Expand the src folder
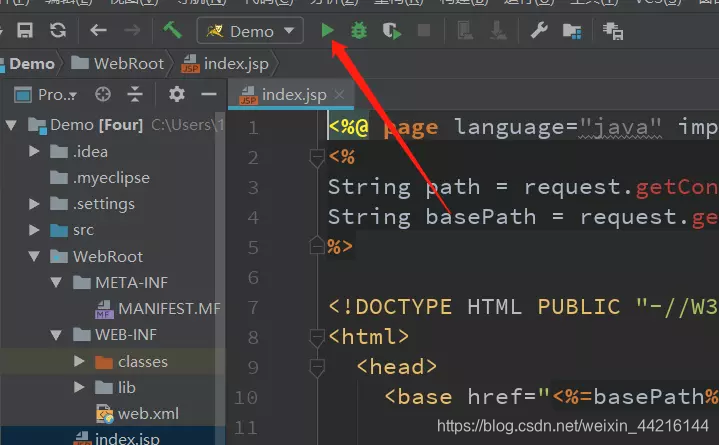Screen dimensions: 719x445 coord(34,230)
